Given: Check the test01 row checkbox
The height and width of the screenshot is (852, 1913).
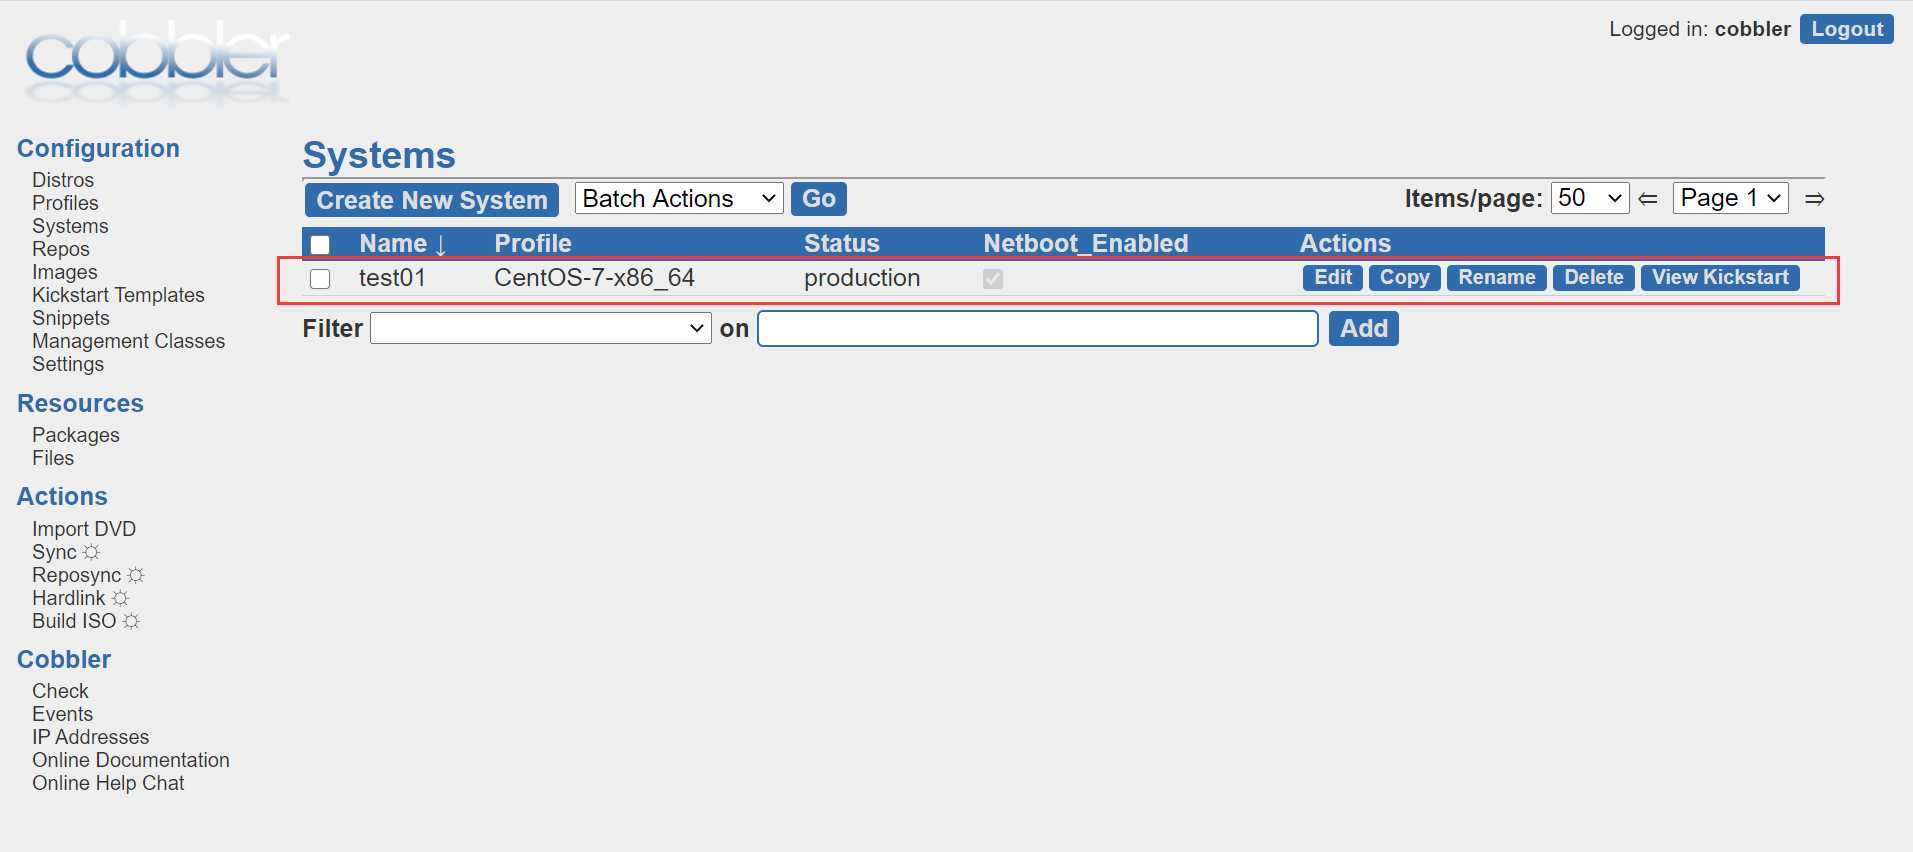Looking at the screenshot, I should [320, 279].
